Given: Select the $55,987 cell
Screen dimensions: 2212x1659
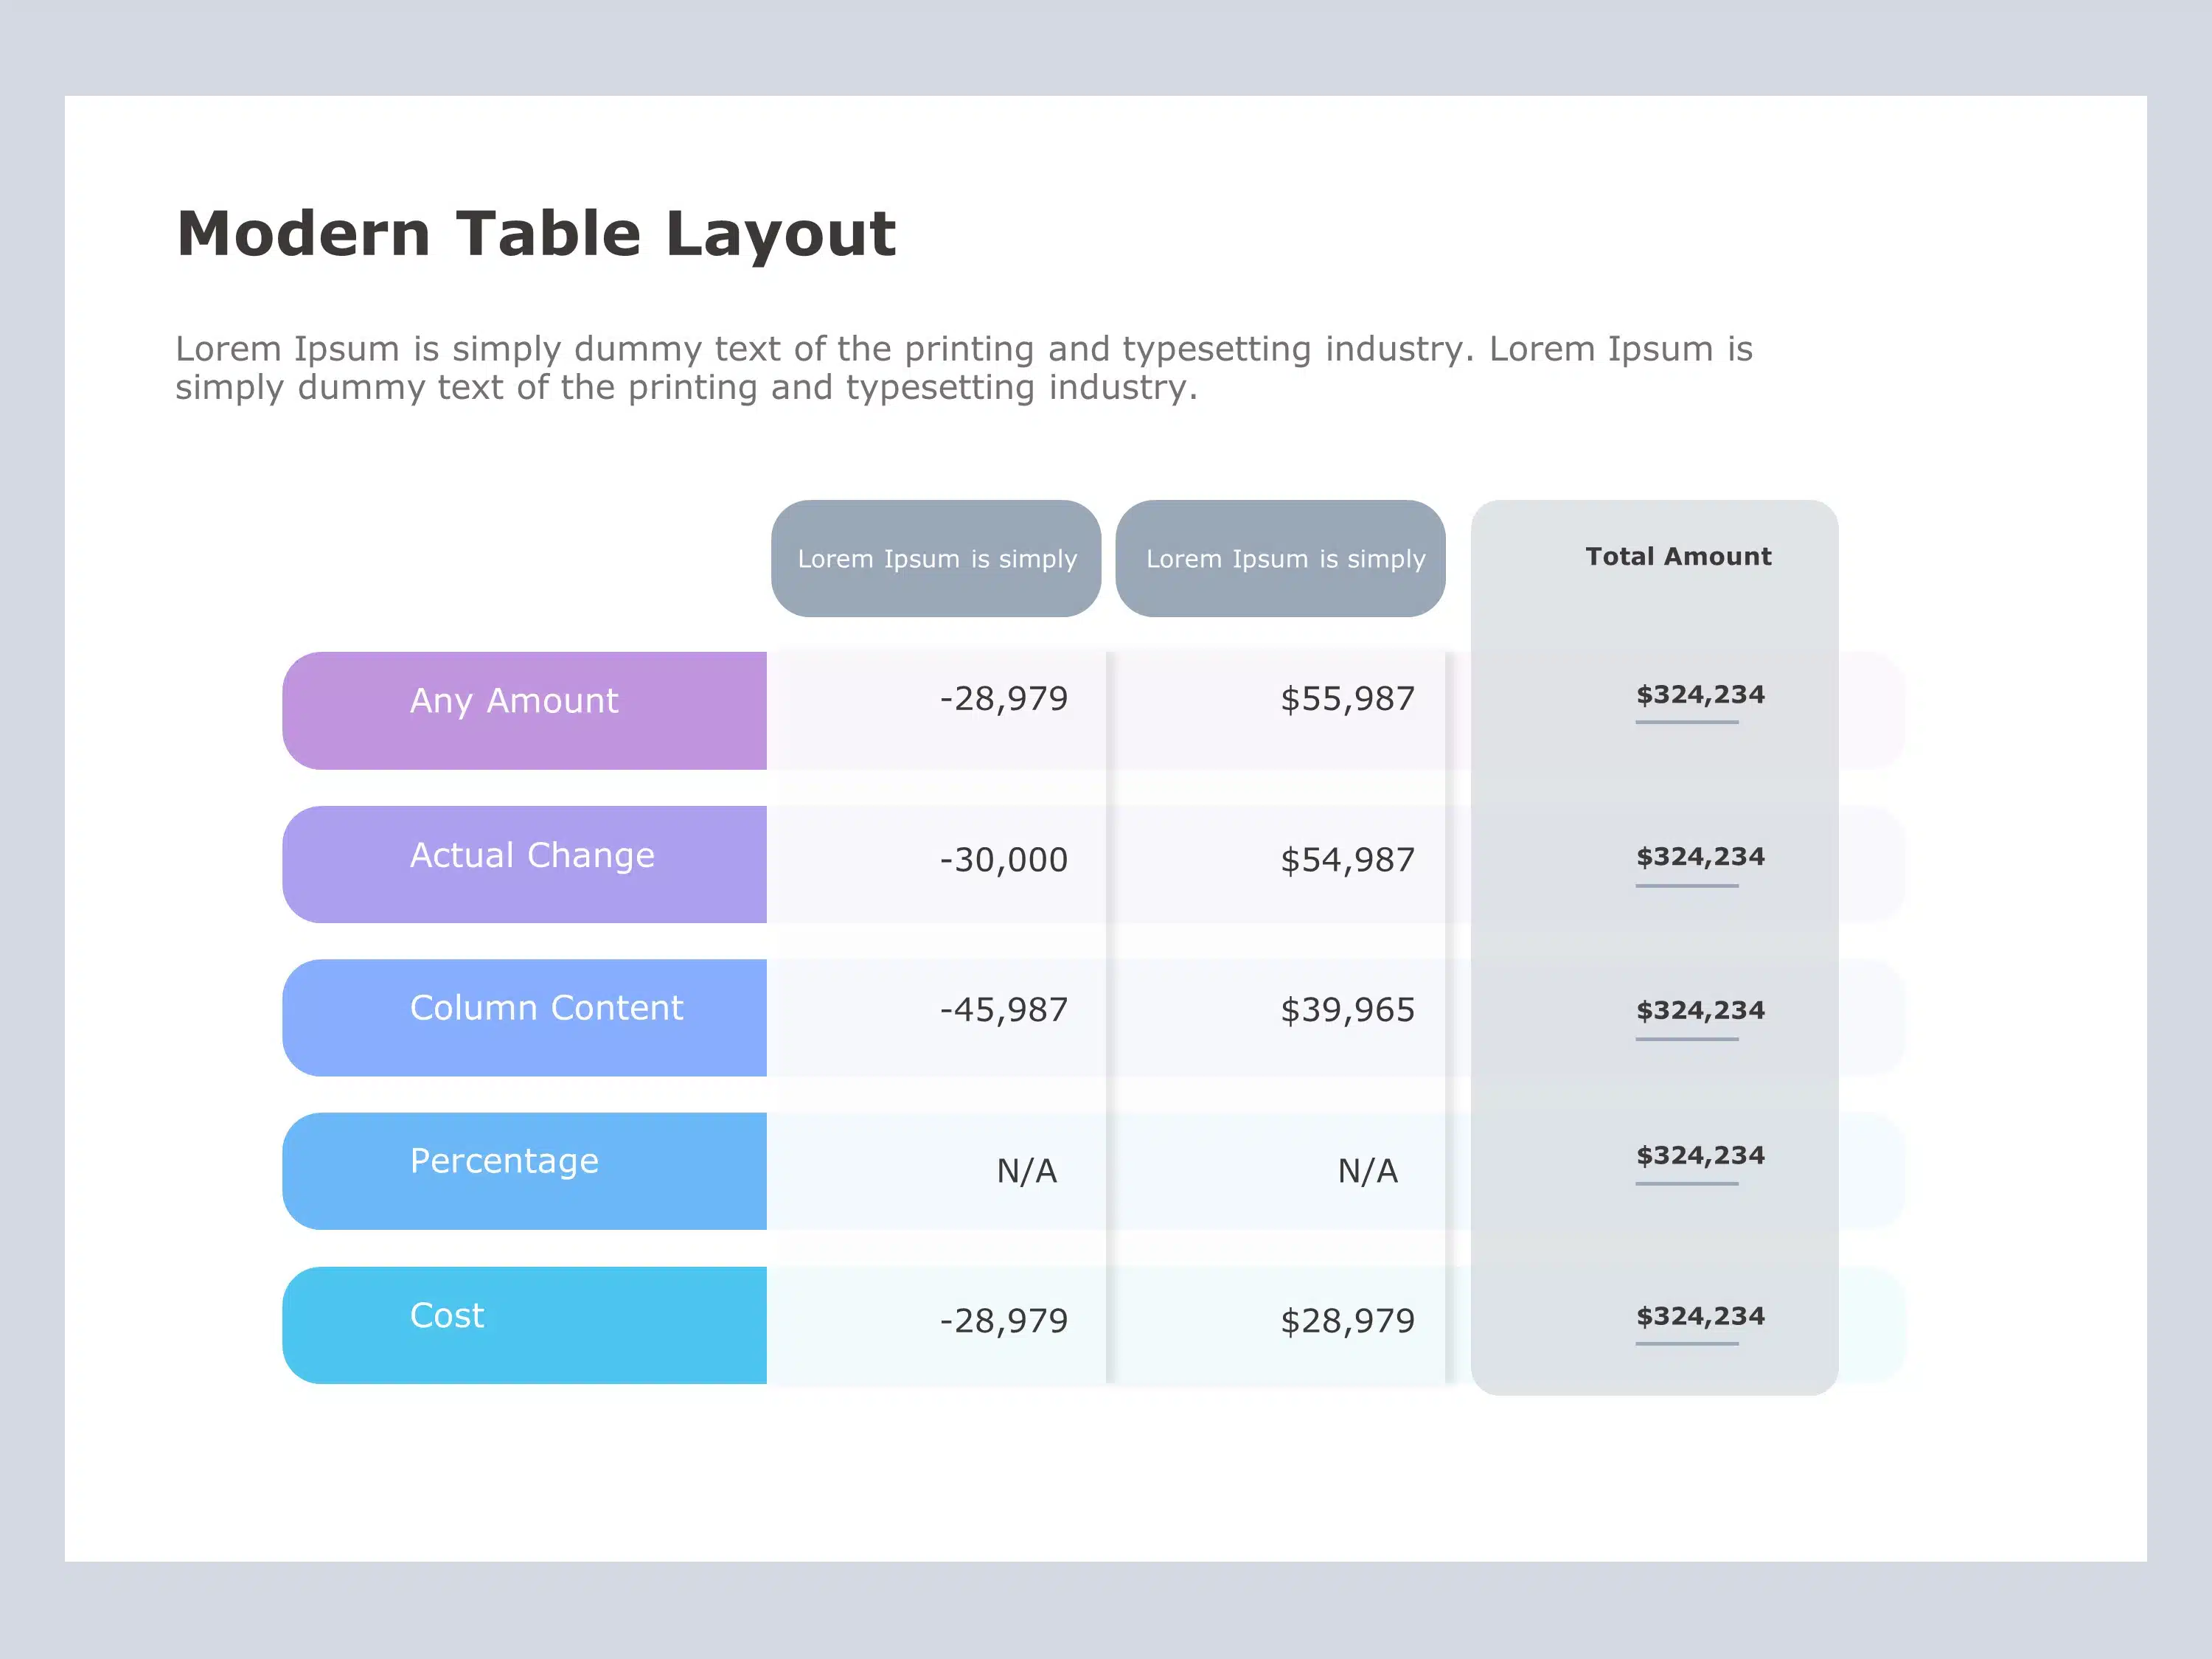Looking at the screenshot, I should pos(1348,699).
